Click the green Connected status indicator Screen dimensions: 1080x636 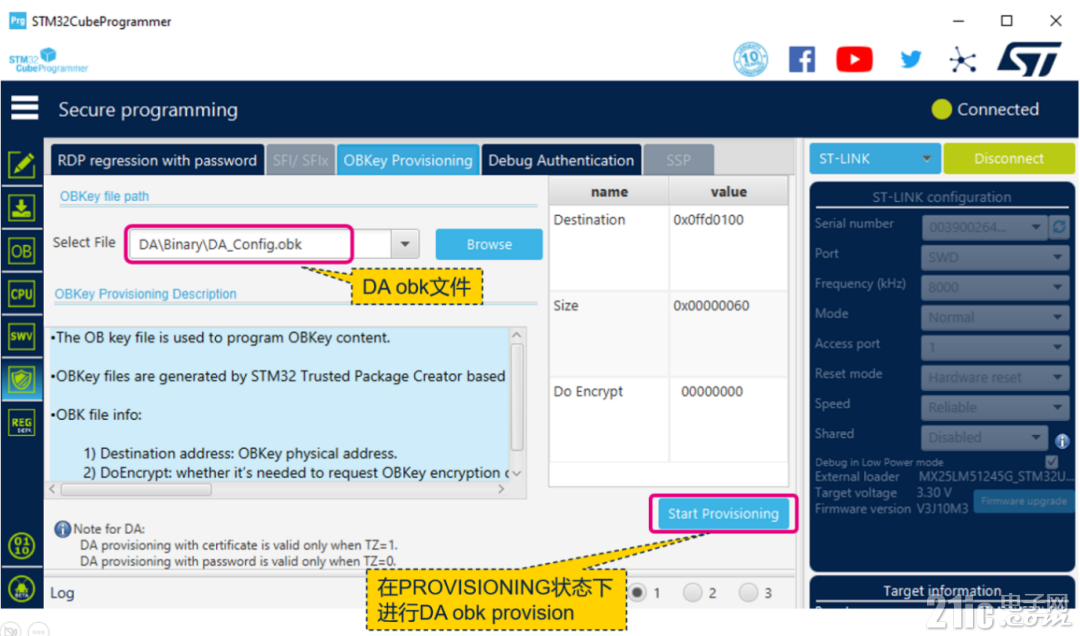pos(941,109)
